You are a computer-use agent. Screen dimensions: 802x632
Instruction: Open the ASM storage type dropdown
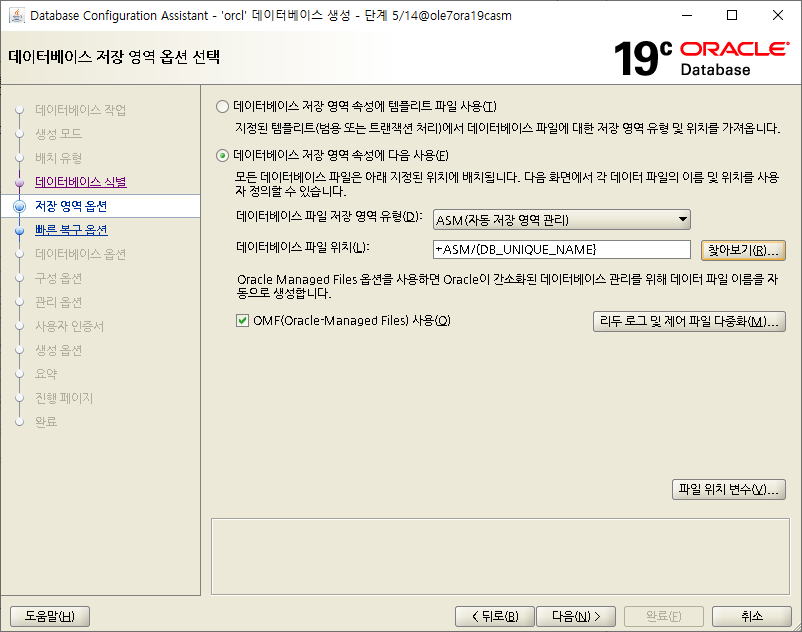click(562, 220)
